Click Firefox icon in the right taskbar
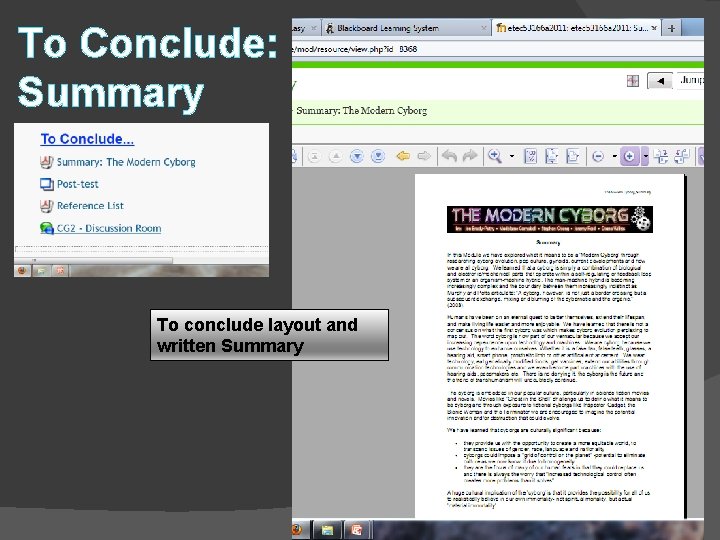The width and height of the screenshot is (720, 540). click(x=298, y=530)
